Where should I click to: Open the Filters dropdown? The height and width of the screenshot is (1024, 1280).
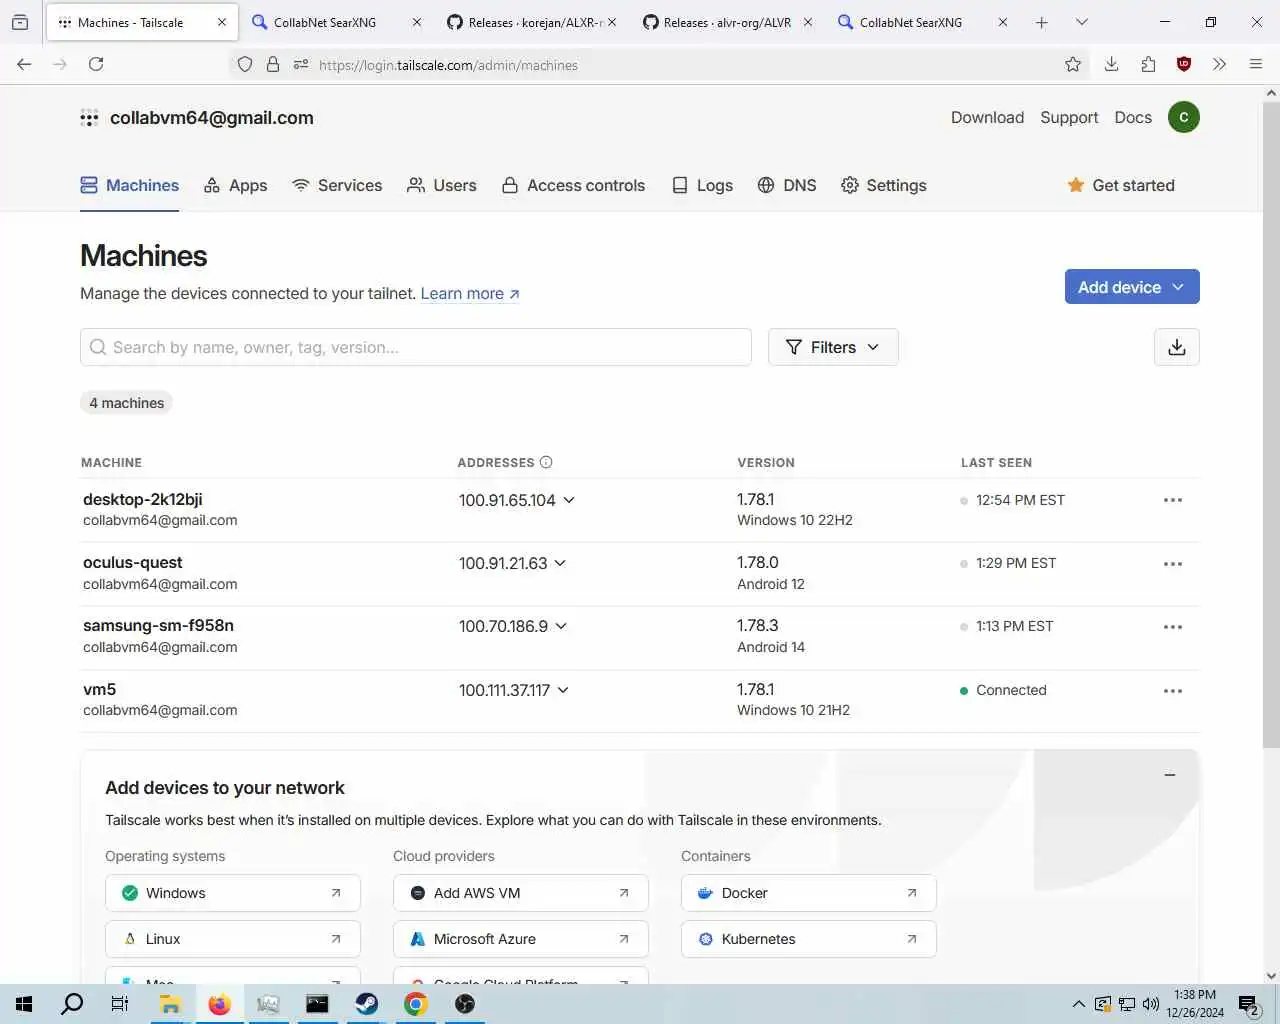pyautogui.click(x=833, y=347)
